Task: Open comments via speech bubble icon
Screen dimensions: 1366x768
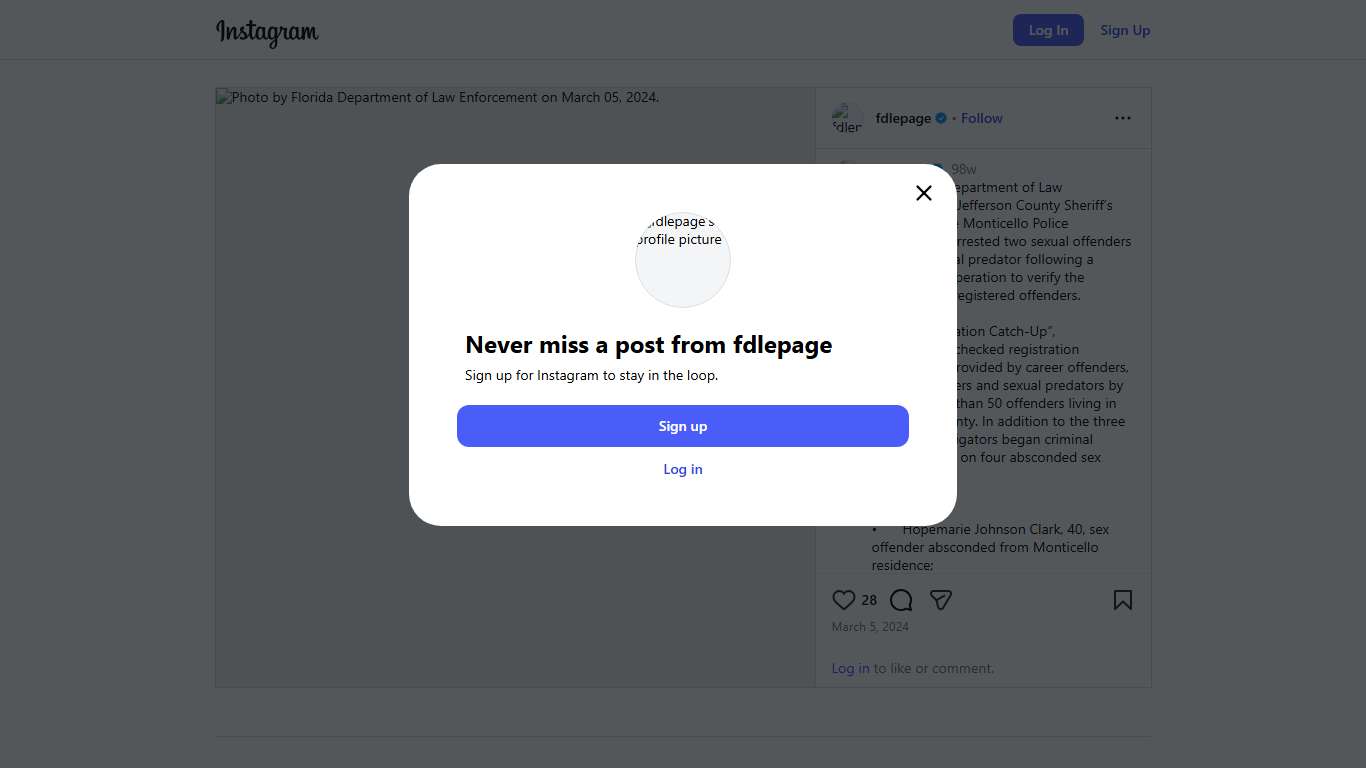Action: (901, 600)
